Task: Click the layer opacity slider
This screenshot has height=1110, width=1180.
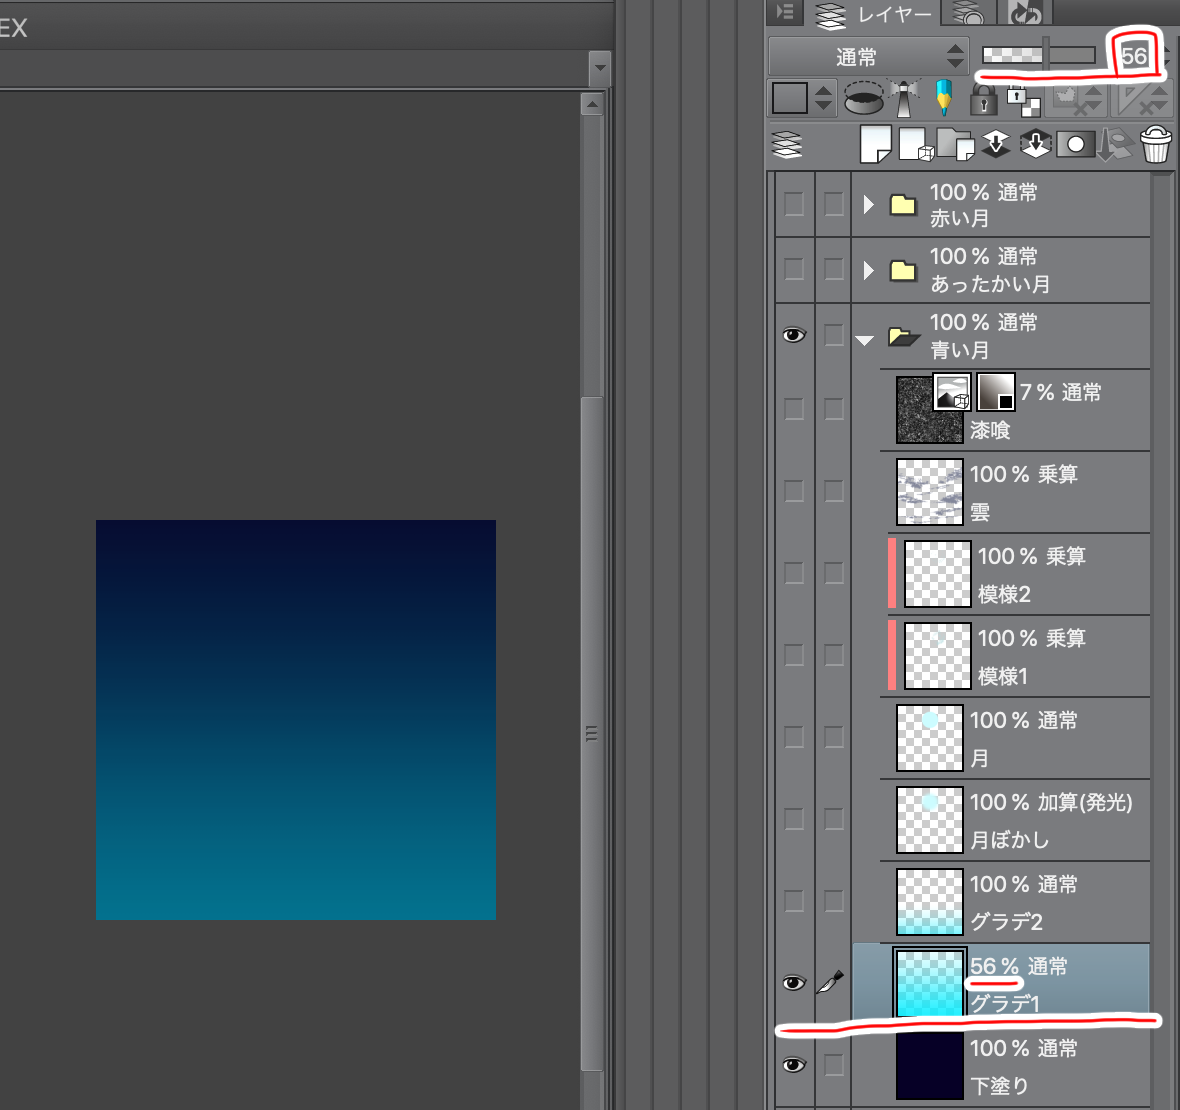Action: (1040, 55)
